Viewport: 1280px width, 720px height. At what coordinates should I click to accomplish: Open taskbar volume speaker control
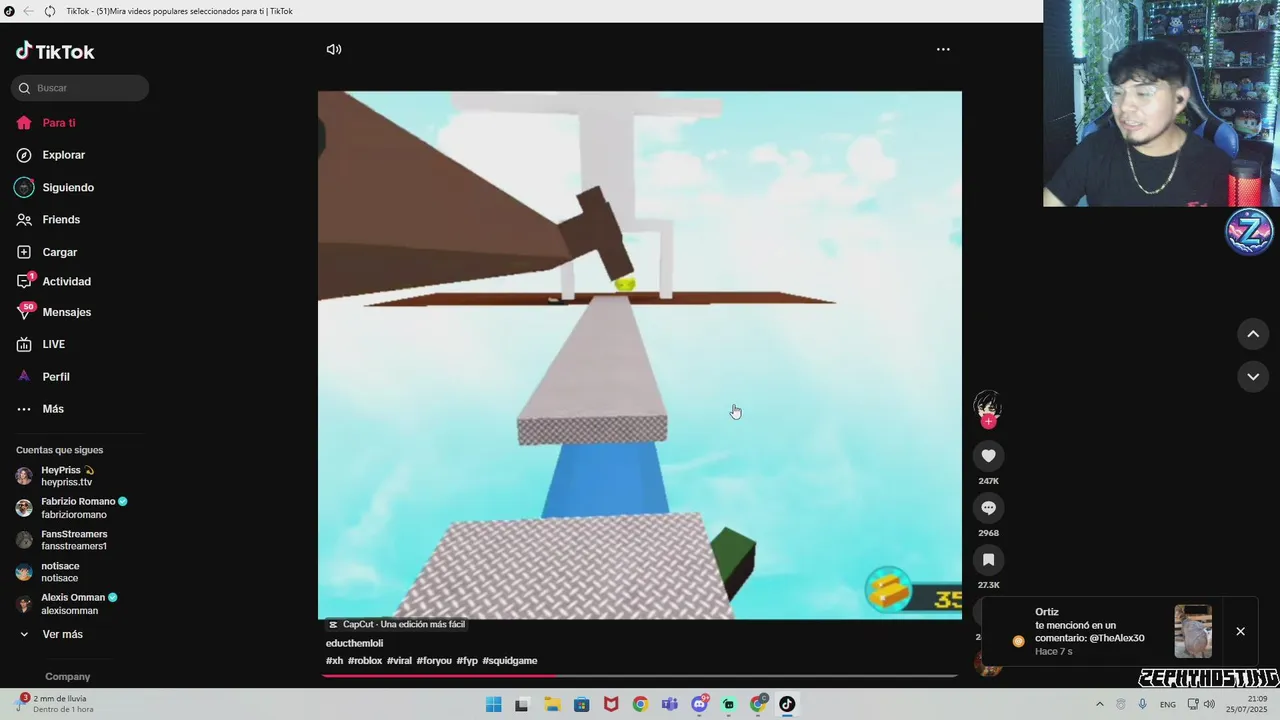coord(1210,704)
